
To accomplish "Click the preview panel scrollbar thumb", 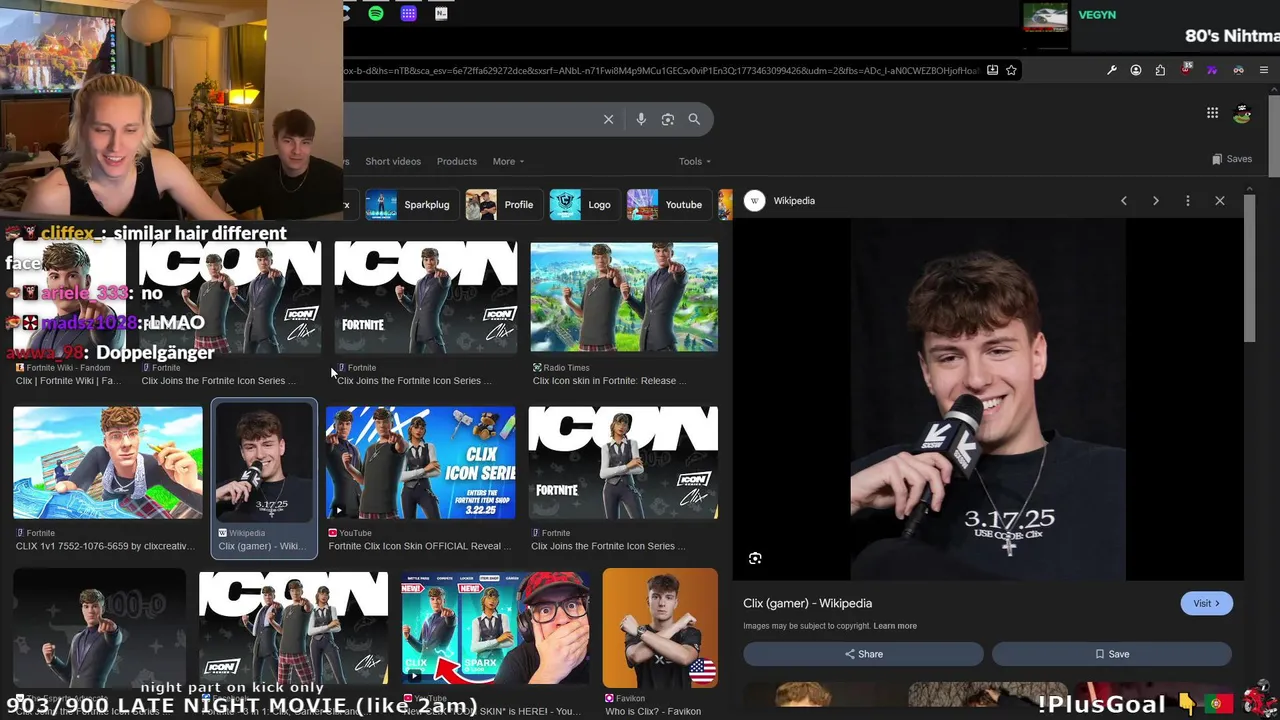I will click(x=1249, y=268).
